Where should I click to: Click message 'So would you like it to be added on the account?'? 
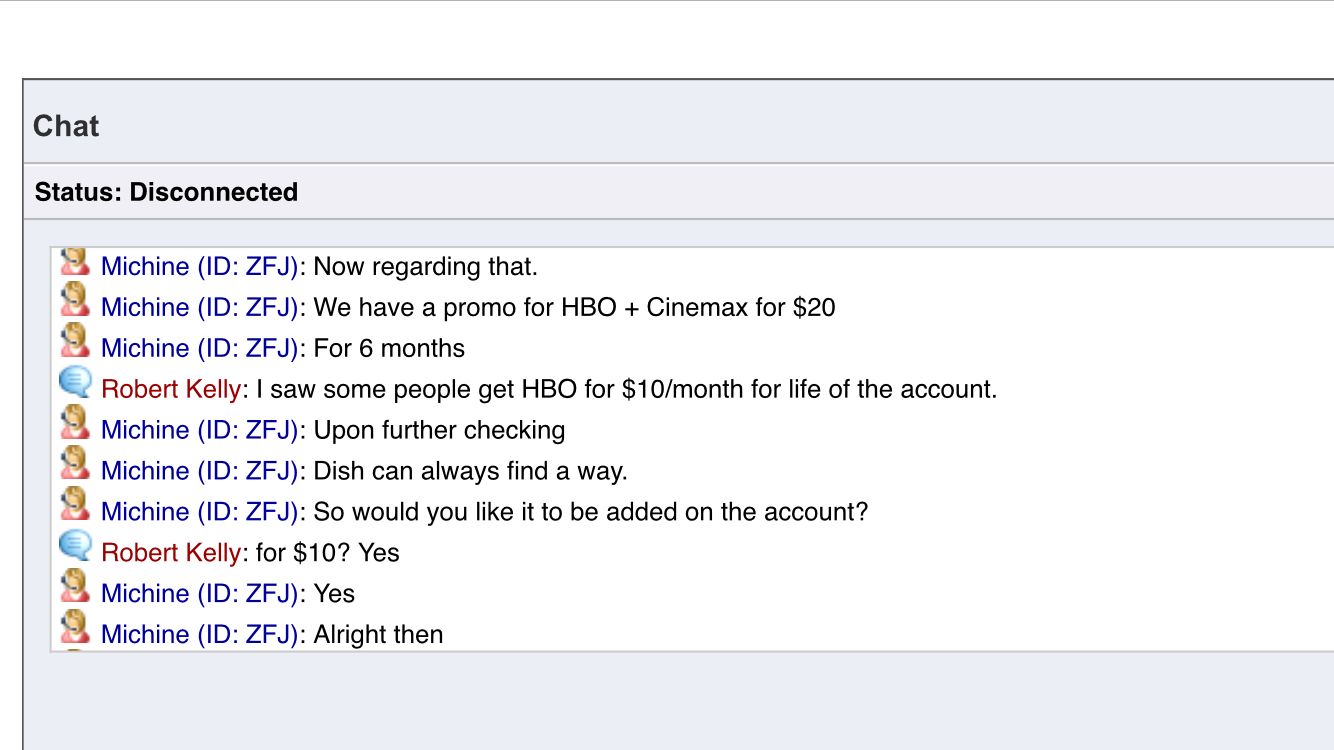591,512
